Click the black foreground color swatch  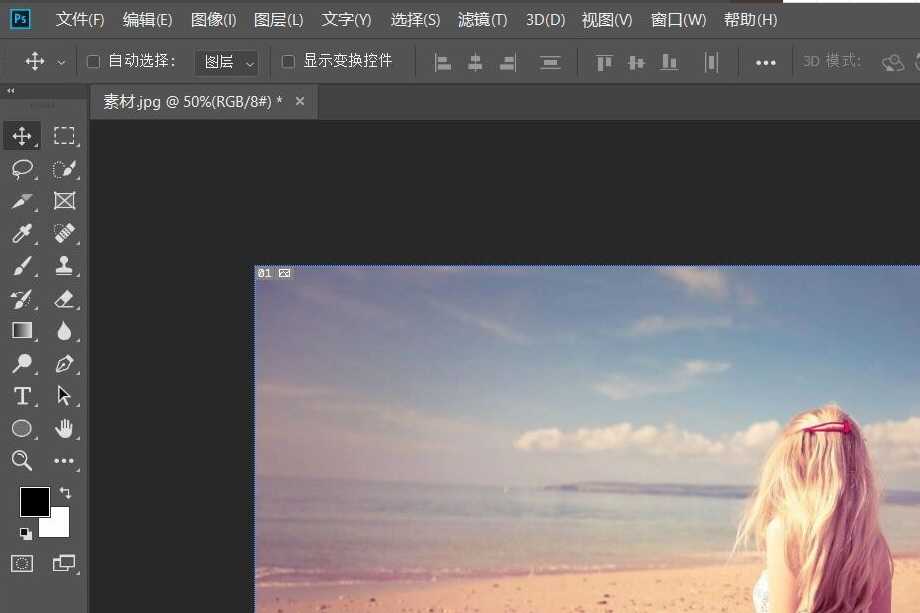(x=34, y=502)
